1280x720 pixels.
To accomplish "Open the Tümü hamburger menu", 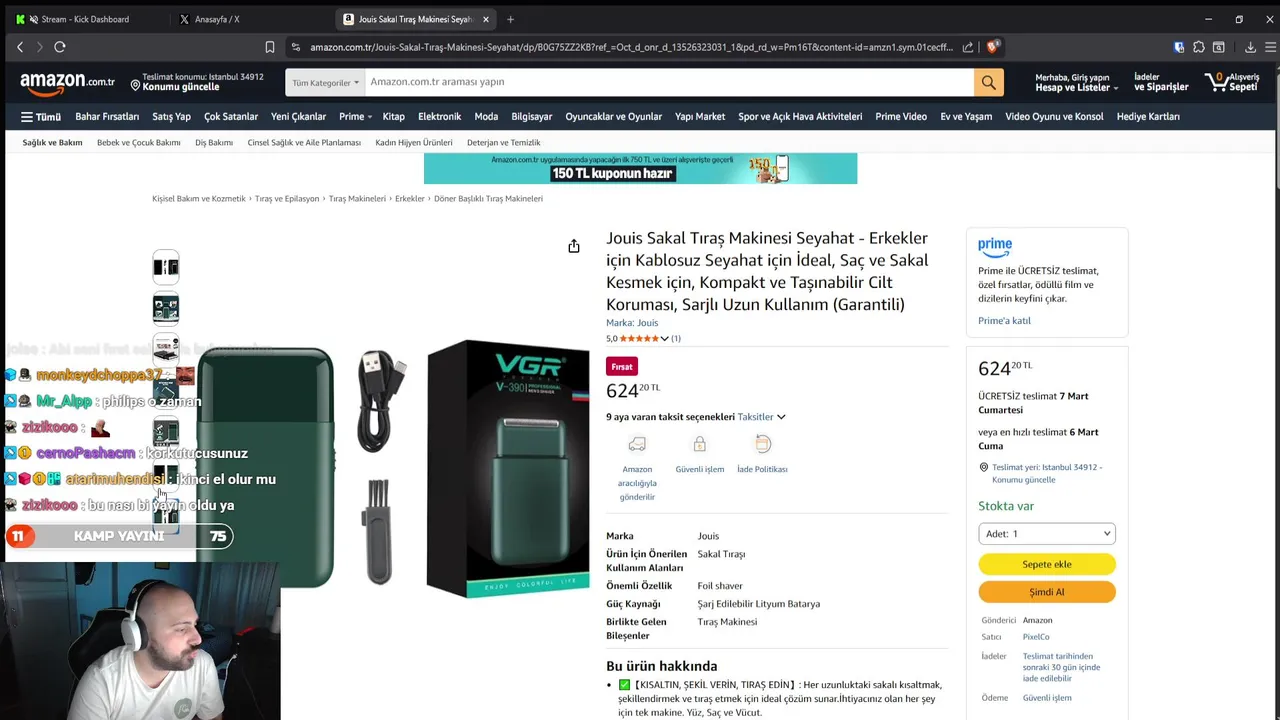I will [x=41, y=117].
